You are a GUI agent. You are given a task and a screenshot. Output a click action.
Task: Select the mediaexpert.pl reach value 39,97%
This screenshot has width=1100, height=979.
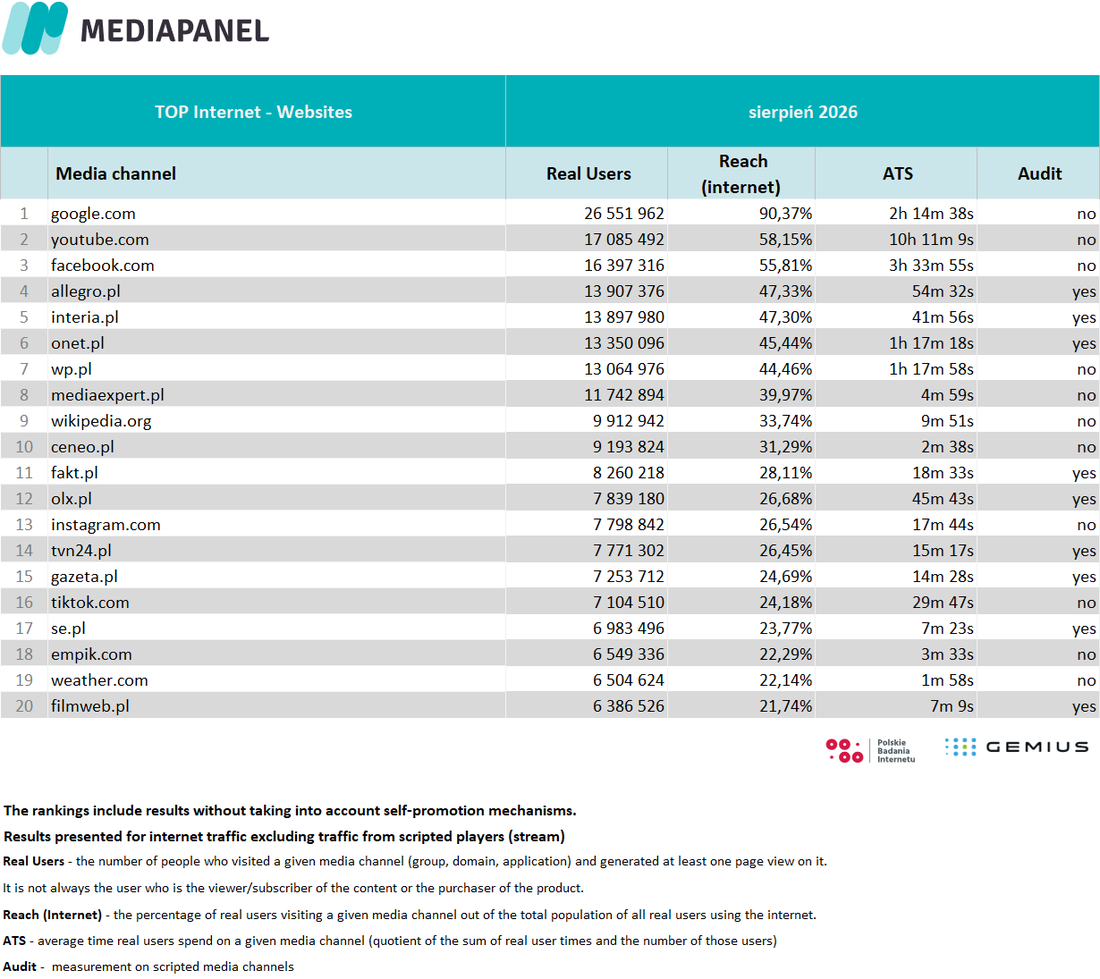click(785, 396)
